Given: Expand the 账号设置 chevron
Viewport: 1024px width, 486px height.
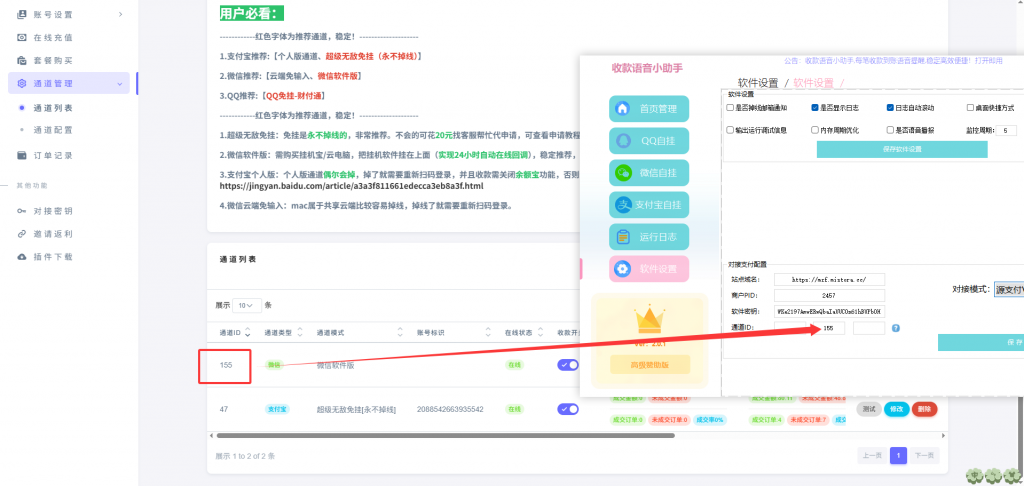Looking at the screenshot, I should tap(121, 14).
